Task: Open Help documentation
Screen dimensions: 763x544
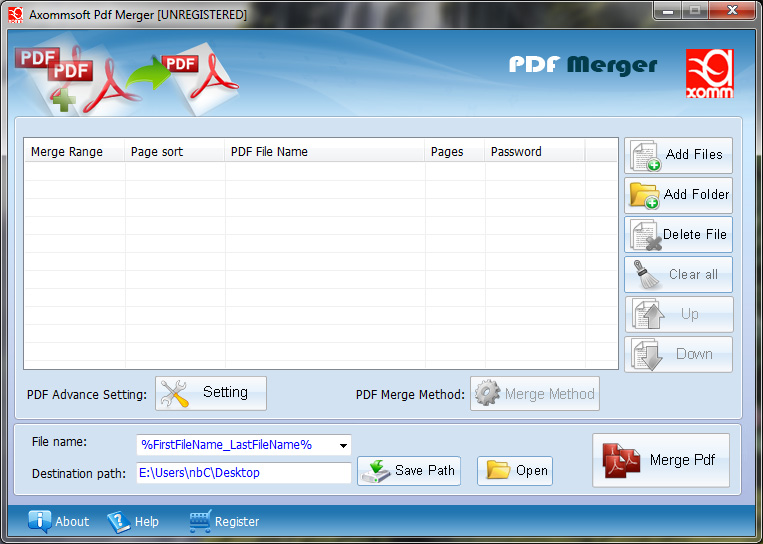Action: click(133, 522)
